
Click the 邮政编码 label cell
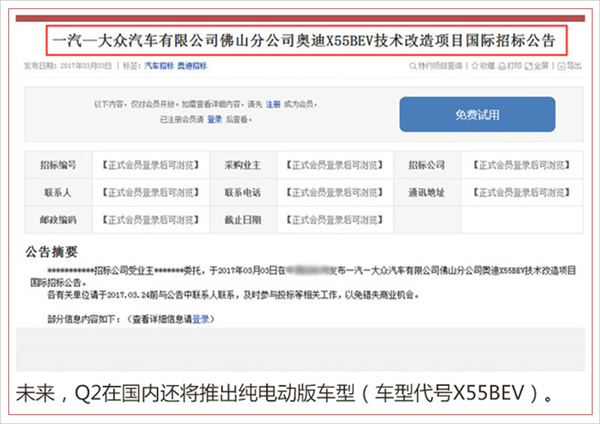(x=58, y=220)
